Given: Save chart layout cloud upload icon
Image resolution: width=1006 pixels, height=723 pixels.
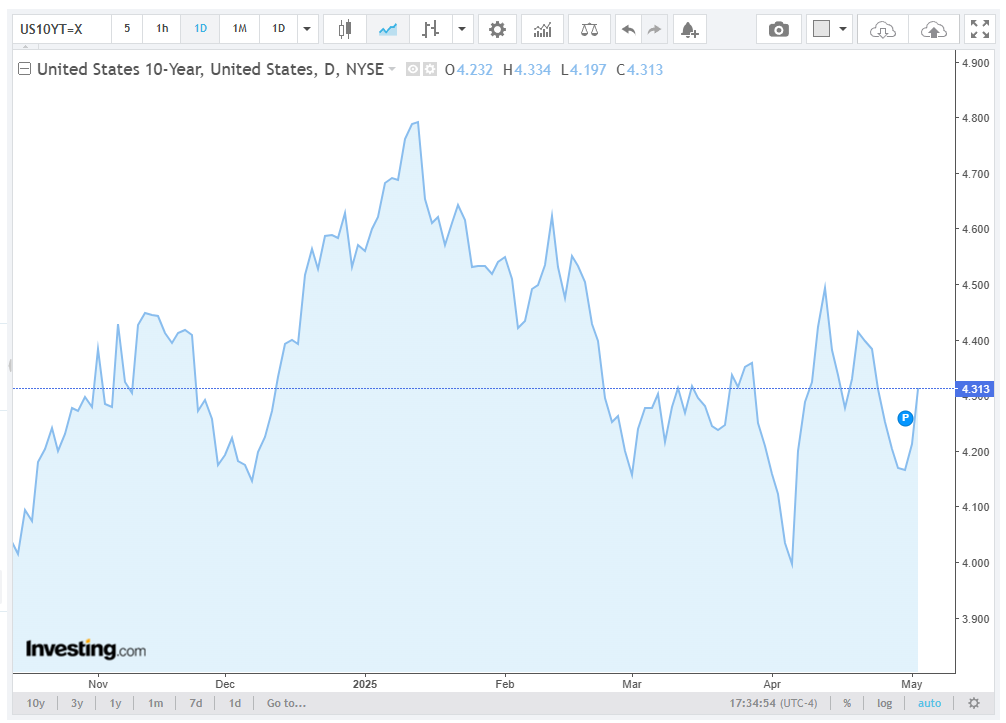Looking at the screenshot, I should coord(934,30).
